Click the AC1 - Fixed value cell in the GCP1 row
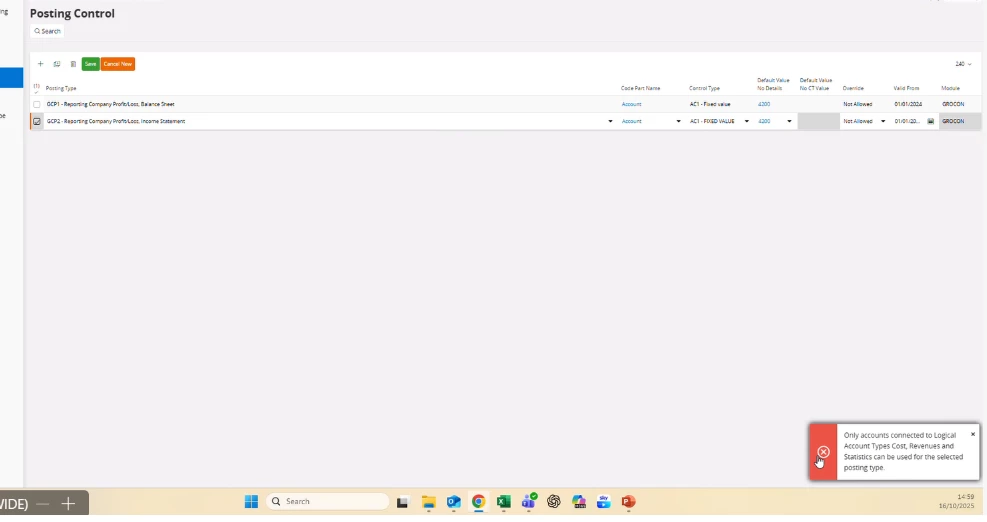The width and height of the screenshot is (987, 522). click(x=710, y=104)
